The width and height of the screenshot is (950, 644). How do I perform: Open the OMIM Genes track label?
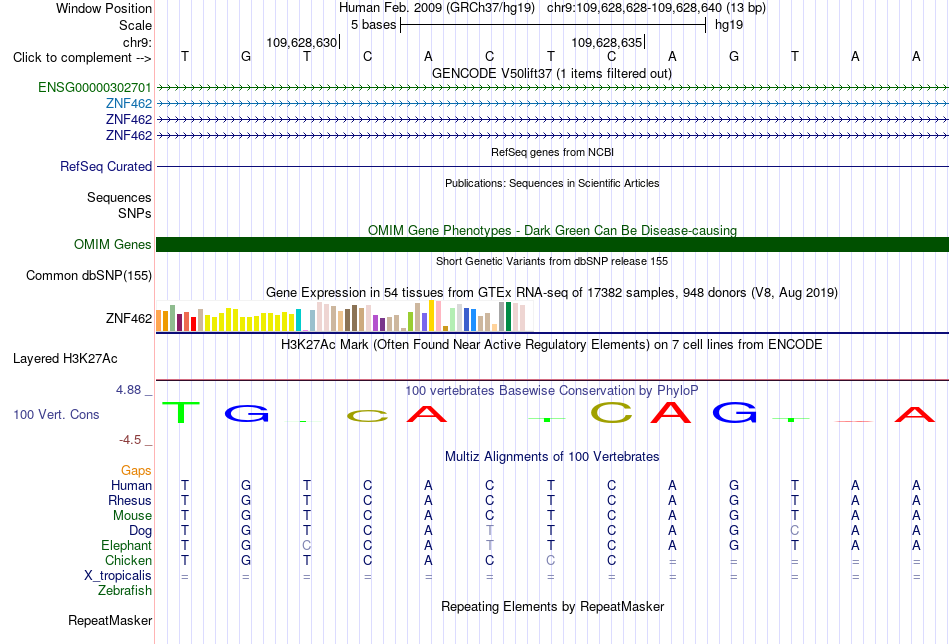(x=112, y=244)
